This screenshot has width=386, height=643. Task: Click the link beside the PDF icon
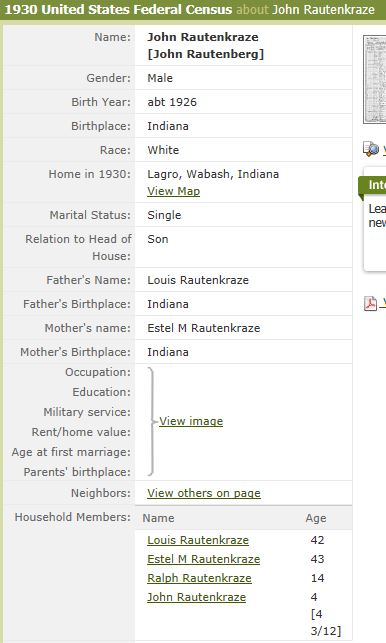384,303
